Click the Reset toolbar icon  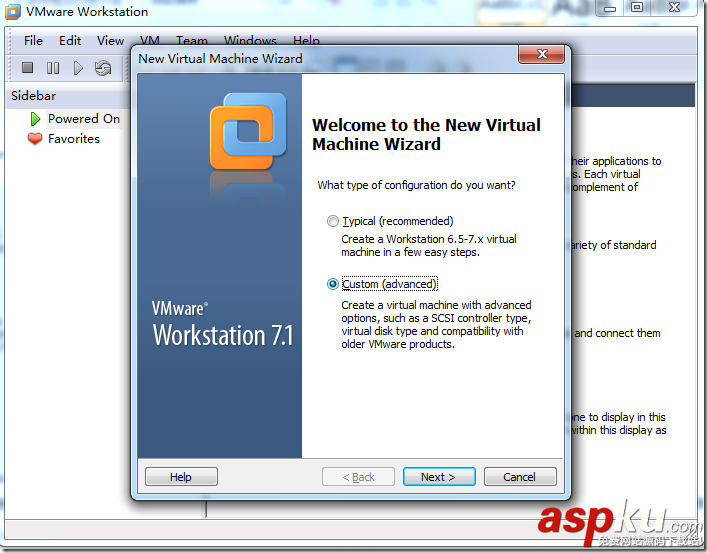(x=103, y=68)
